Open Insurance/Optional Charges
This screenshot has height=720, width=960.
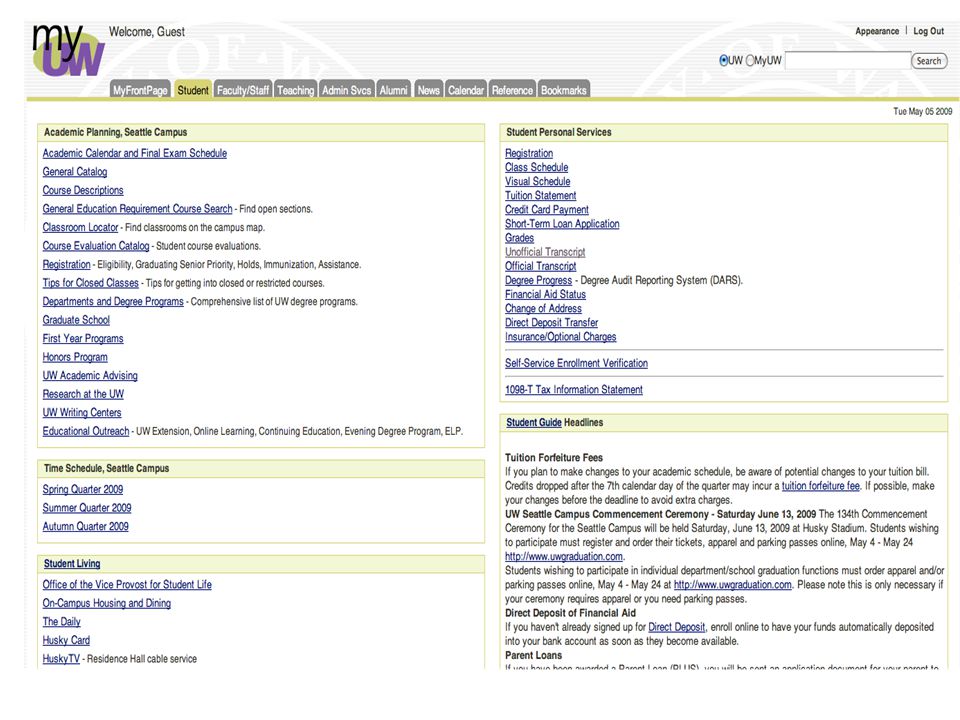click(x=560, y=337)
